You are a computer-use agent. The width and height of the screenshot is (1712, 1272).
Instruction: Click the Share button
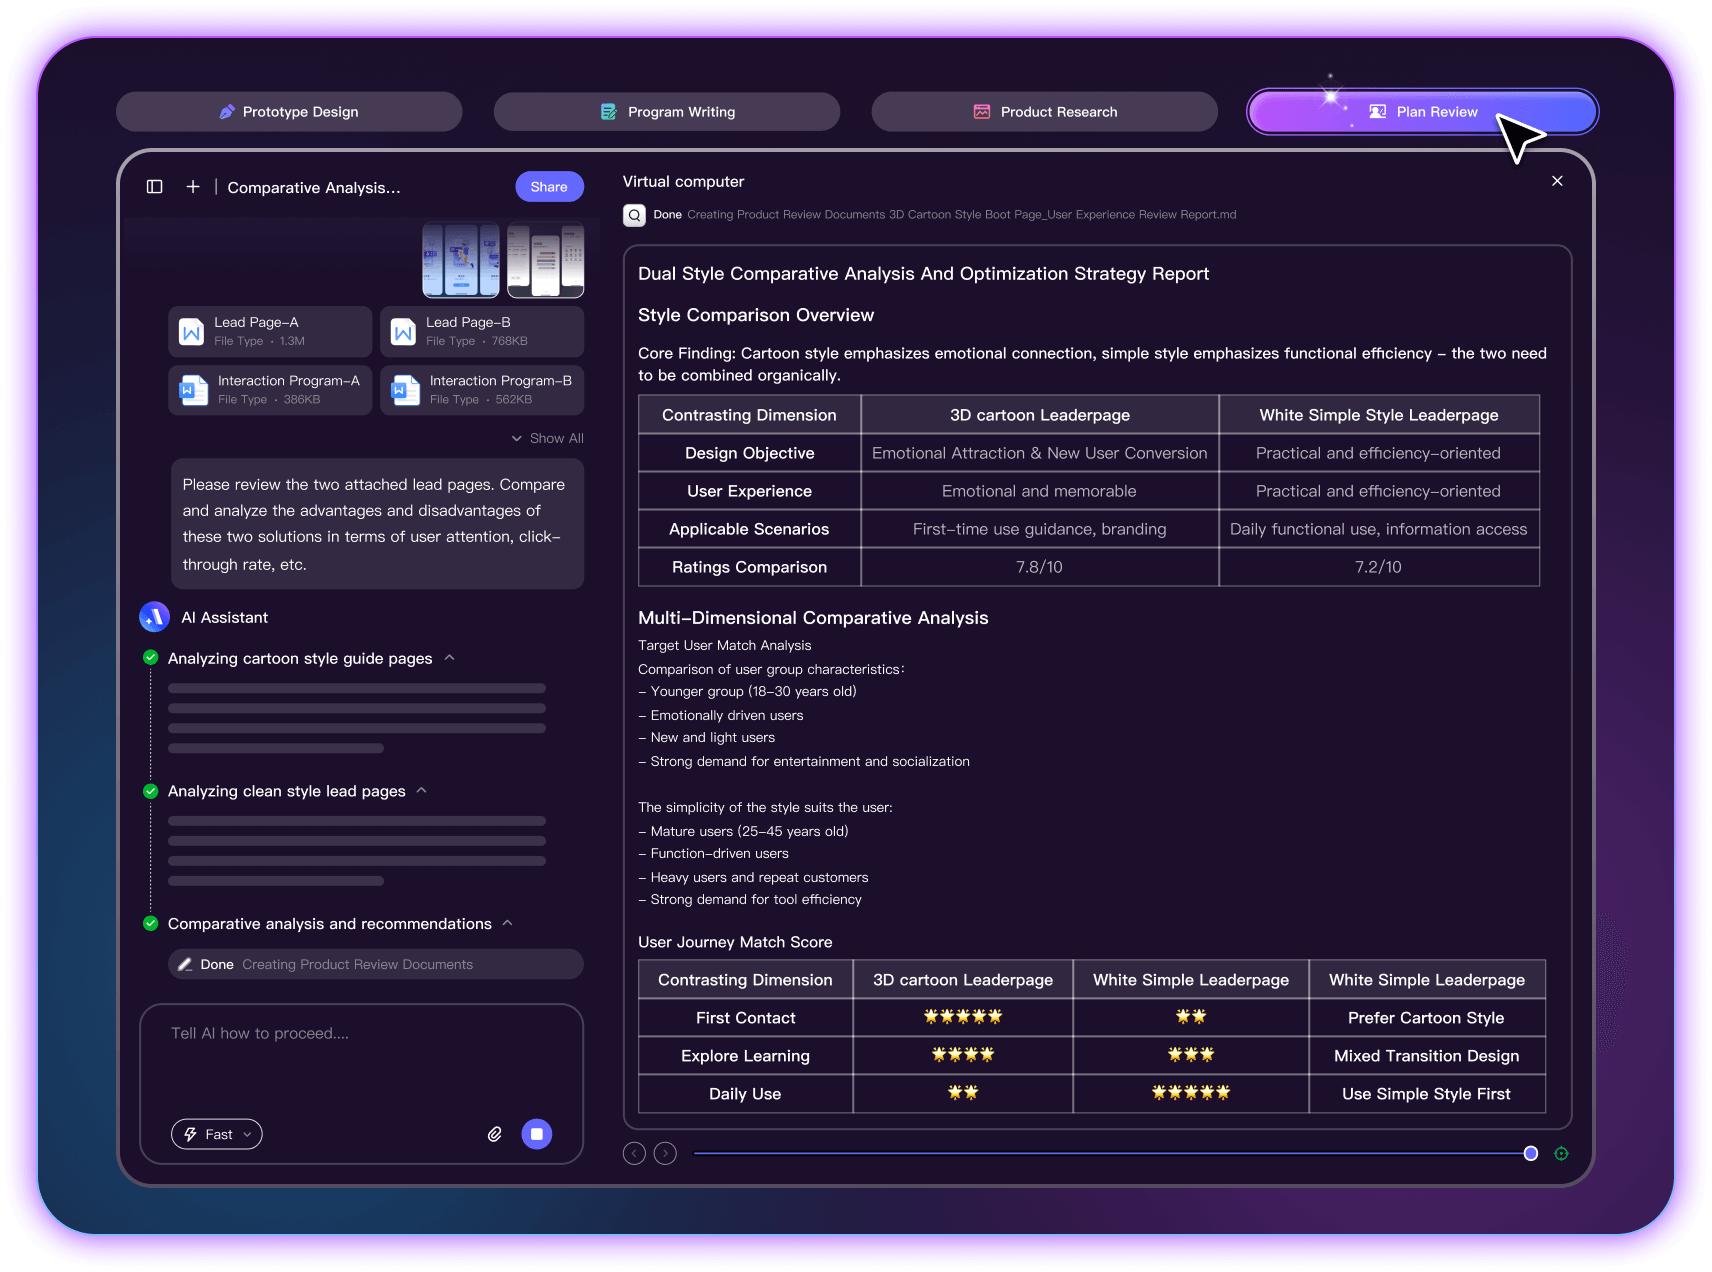549,187
